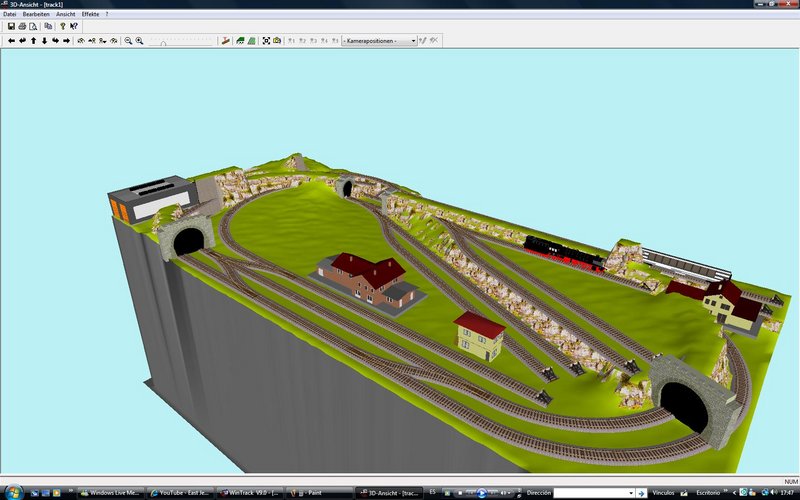The height and width of the screenshot is (500, 800).
Task: Click the 3D-Ansicht taskbar button
Action: [389, 493]
